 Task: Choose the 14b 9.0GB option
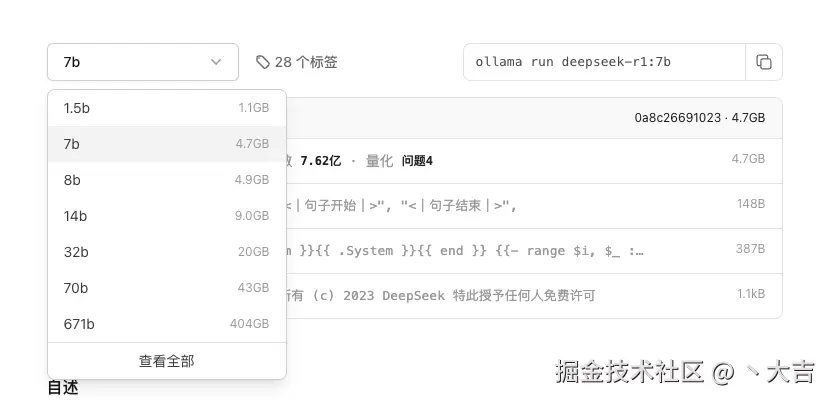(x=167, y=216)
